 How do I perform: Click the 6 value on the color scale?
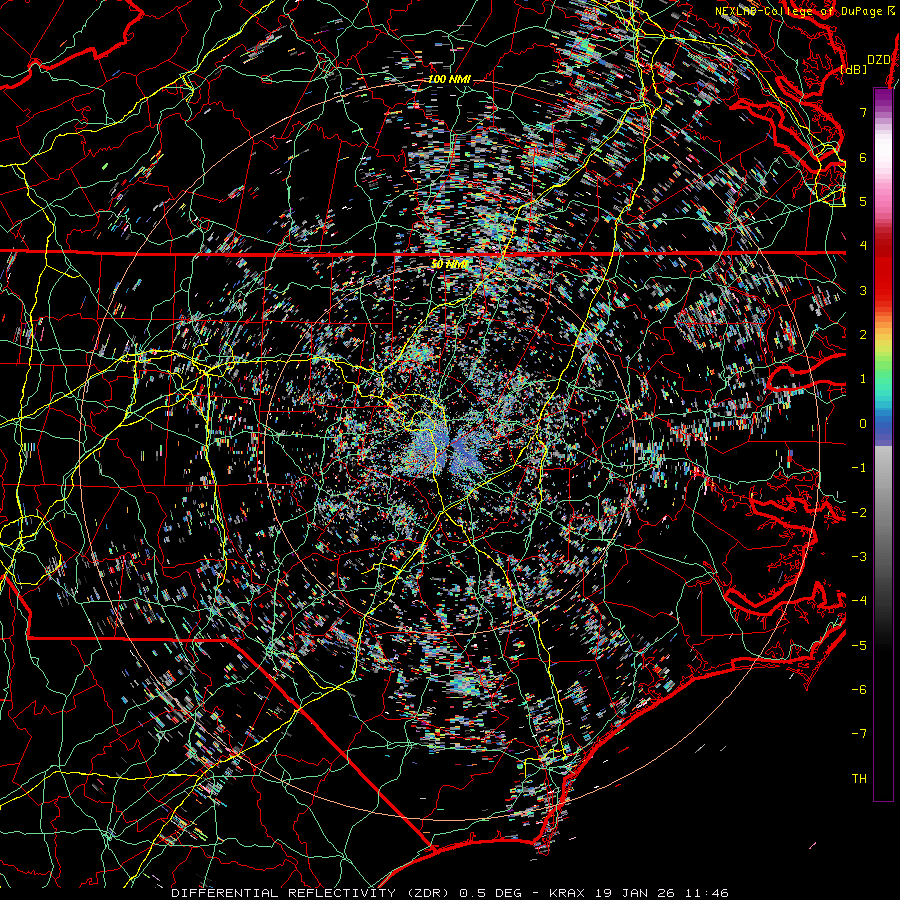click(x=863, y=157)
